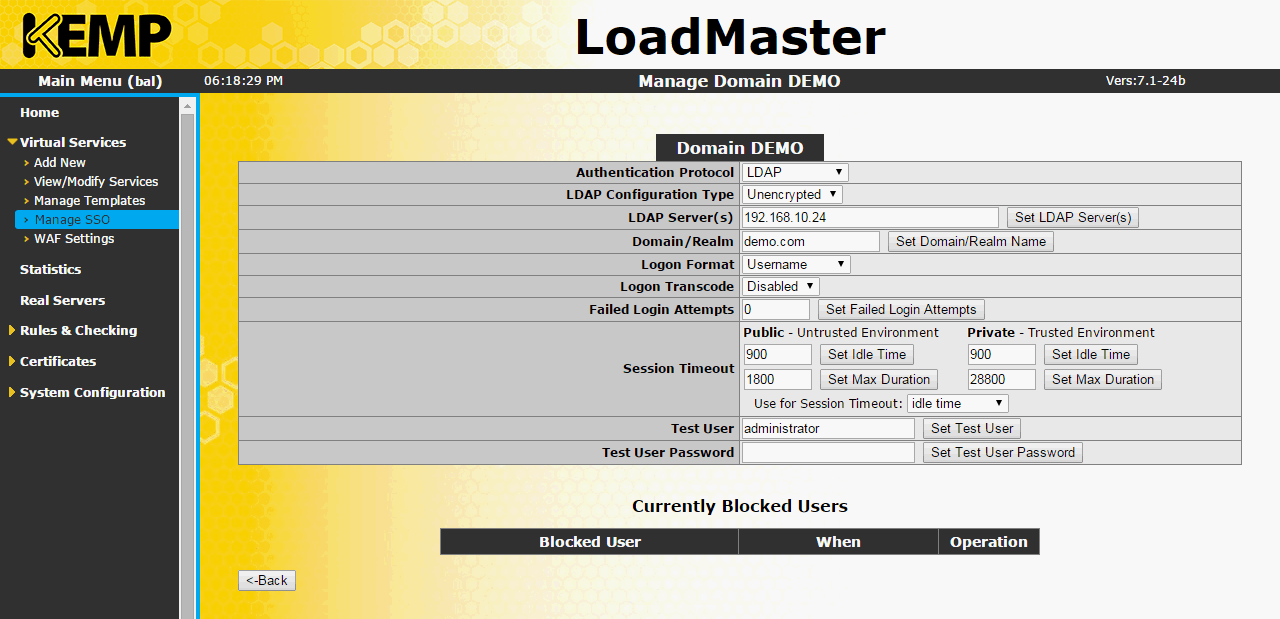The height and width of the screenshot is (619, 1280).
Task: Click the <-Back button
Action: 267,580
